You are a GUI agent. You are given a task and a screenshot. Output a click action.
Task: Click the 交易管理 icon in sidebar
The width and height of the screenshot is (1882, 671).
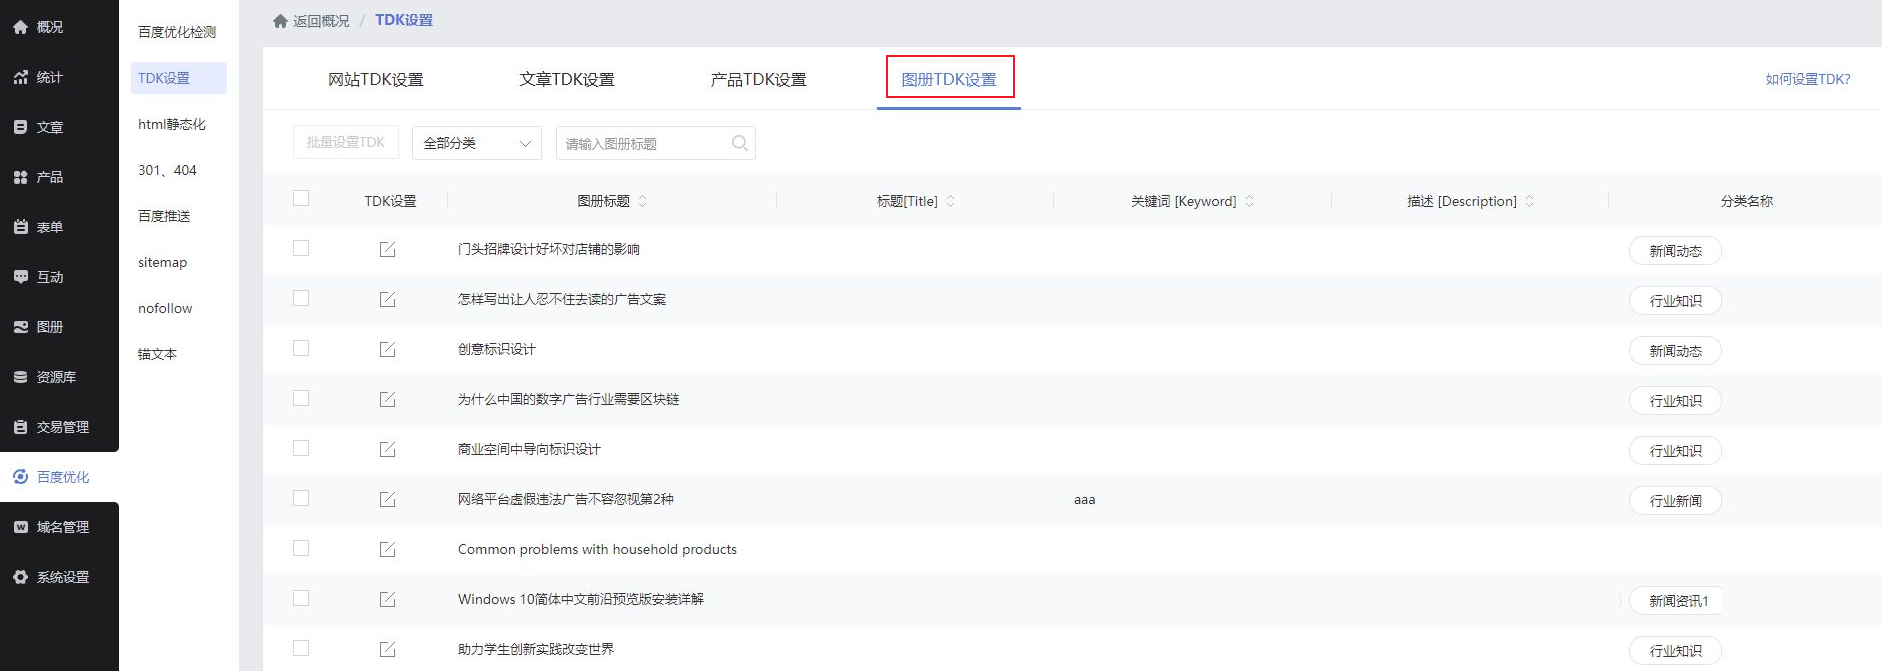[x=20, y=427]
